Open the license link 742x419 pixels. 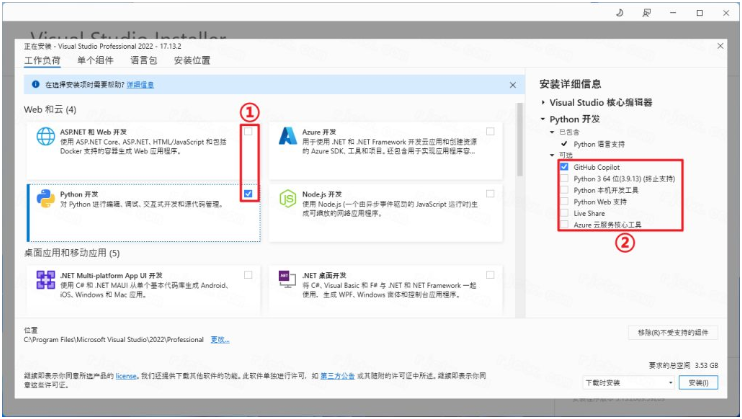[x=126, y=376]
